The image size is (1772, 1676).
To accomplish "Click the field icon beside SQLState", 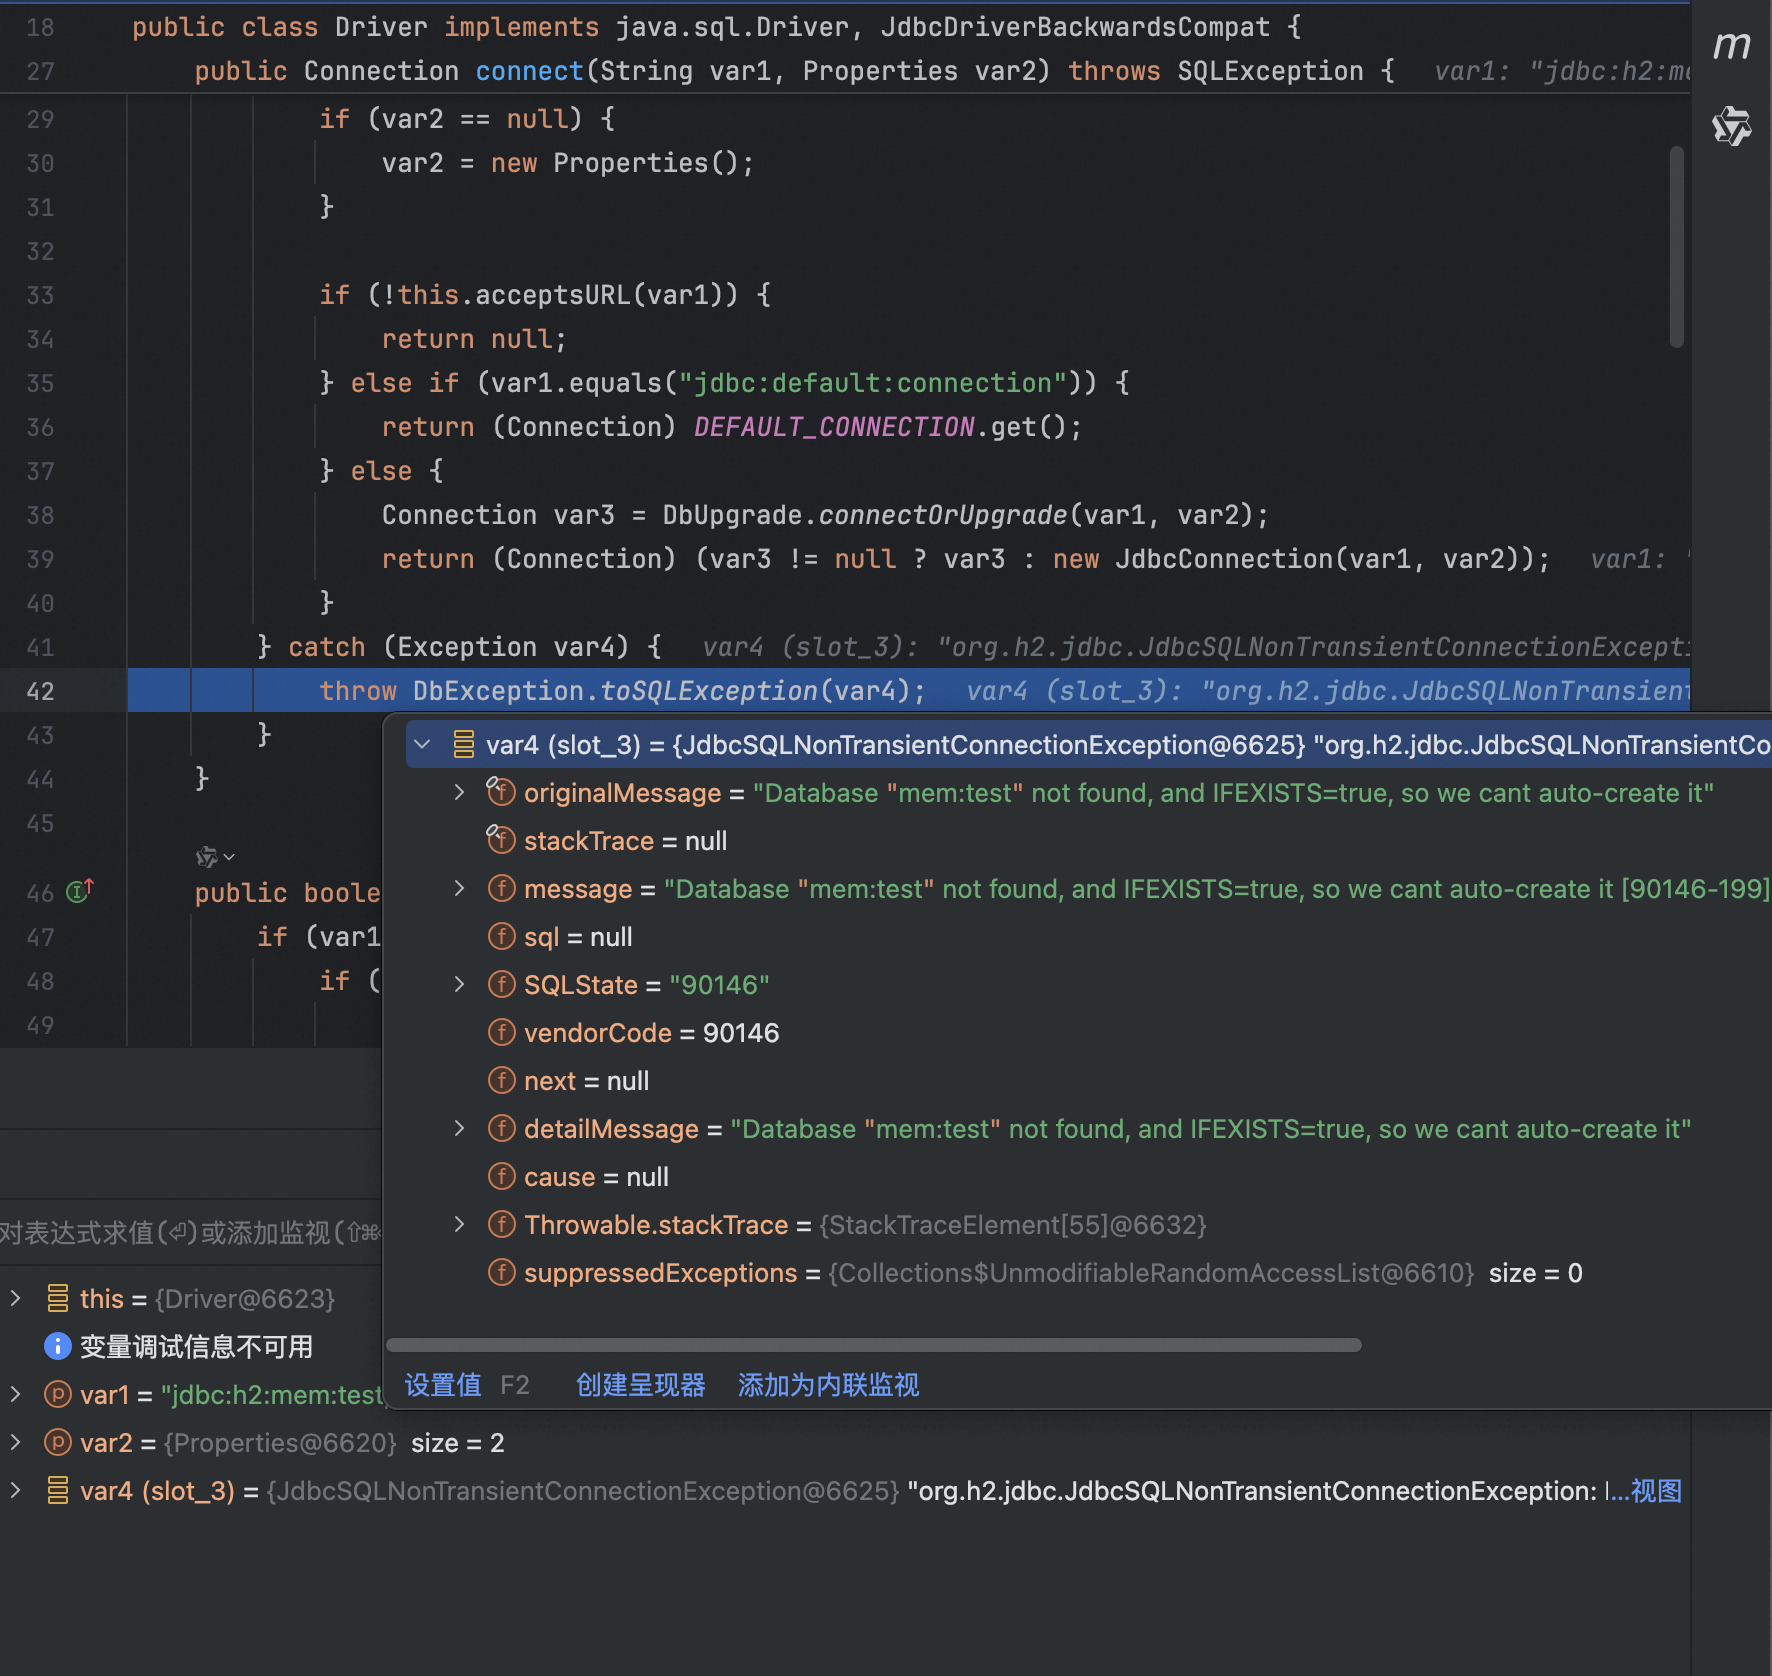I will 501,984.
